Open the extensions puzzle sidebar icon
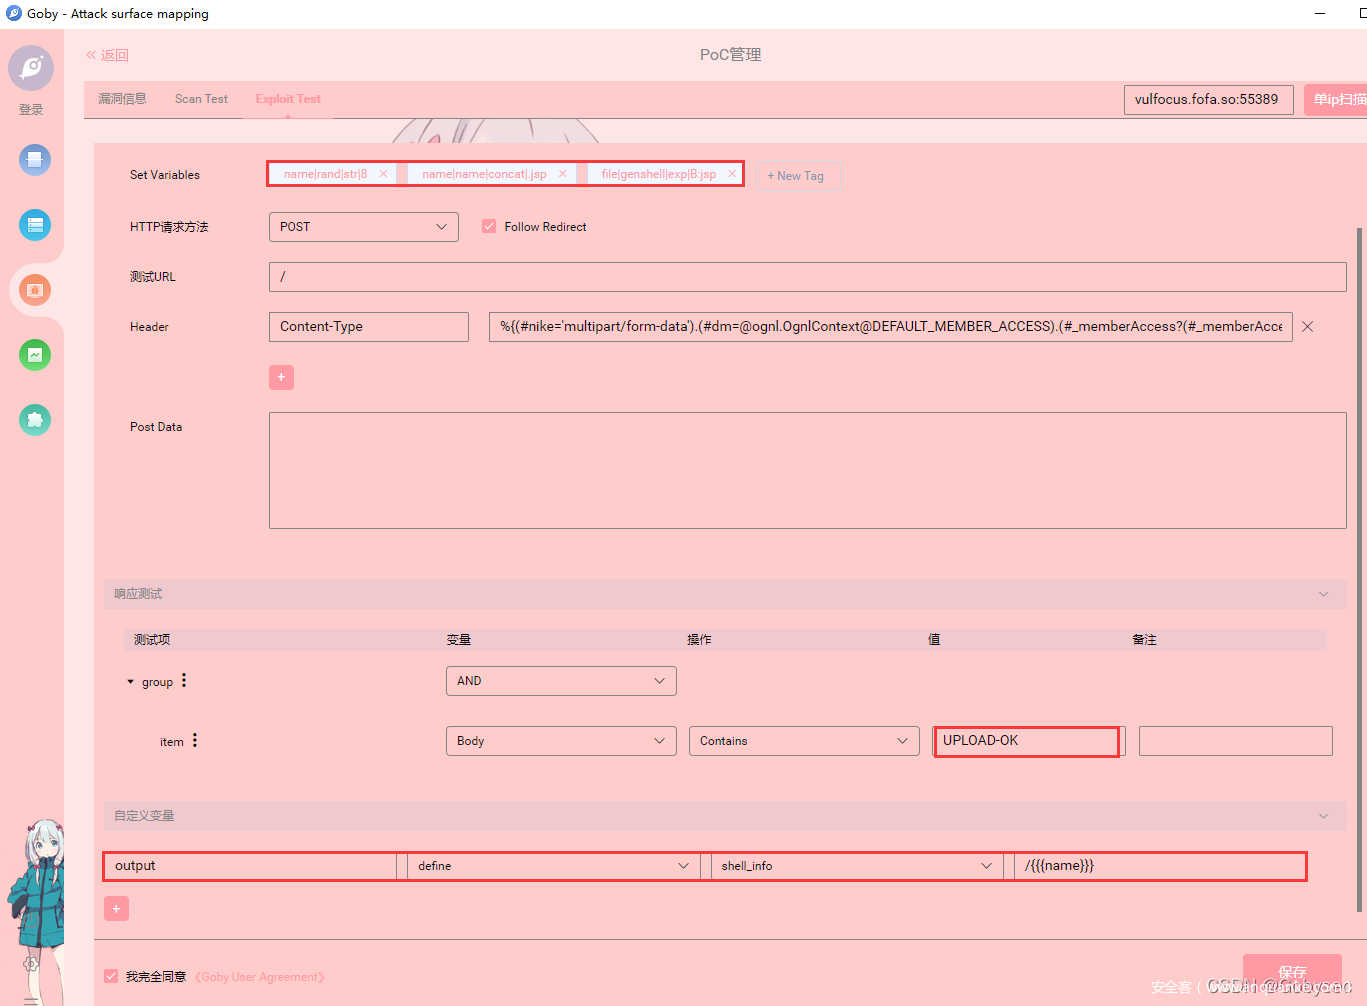 (x=35, y=420)
